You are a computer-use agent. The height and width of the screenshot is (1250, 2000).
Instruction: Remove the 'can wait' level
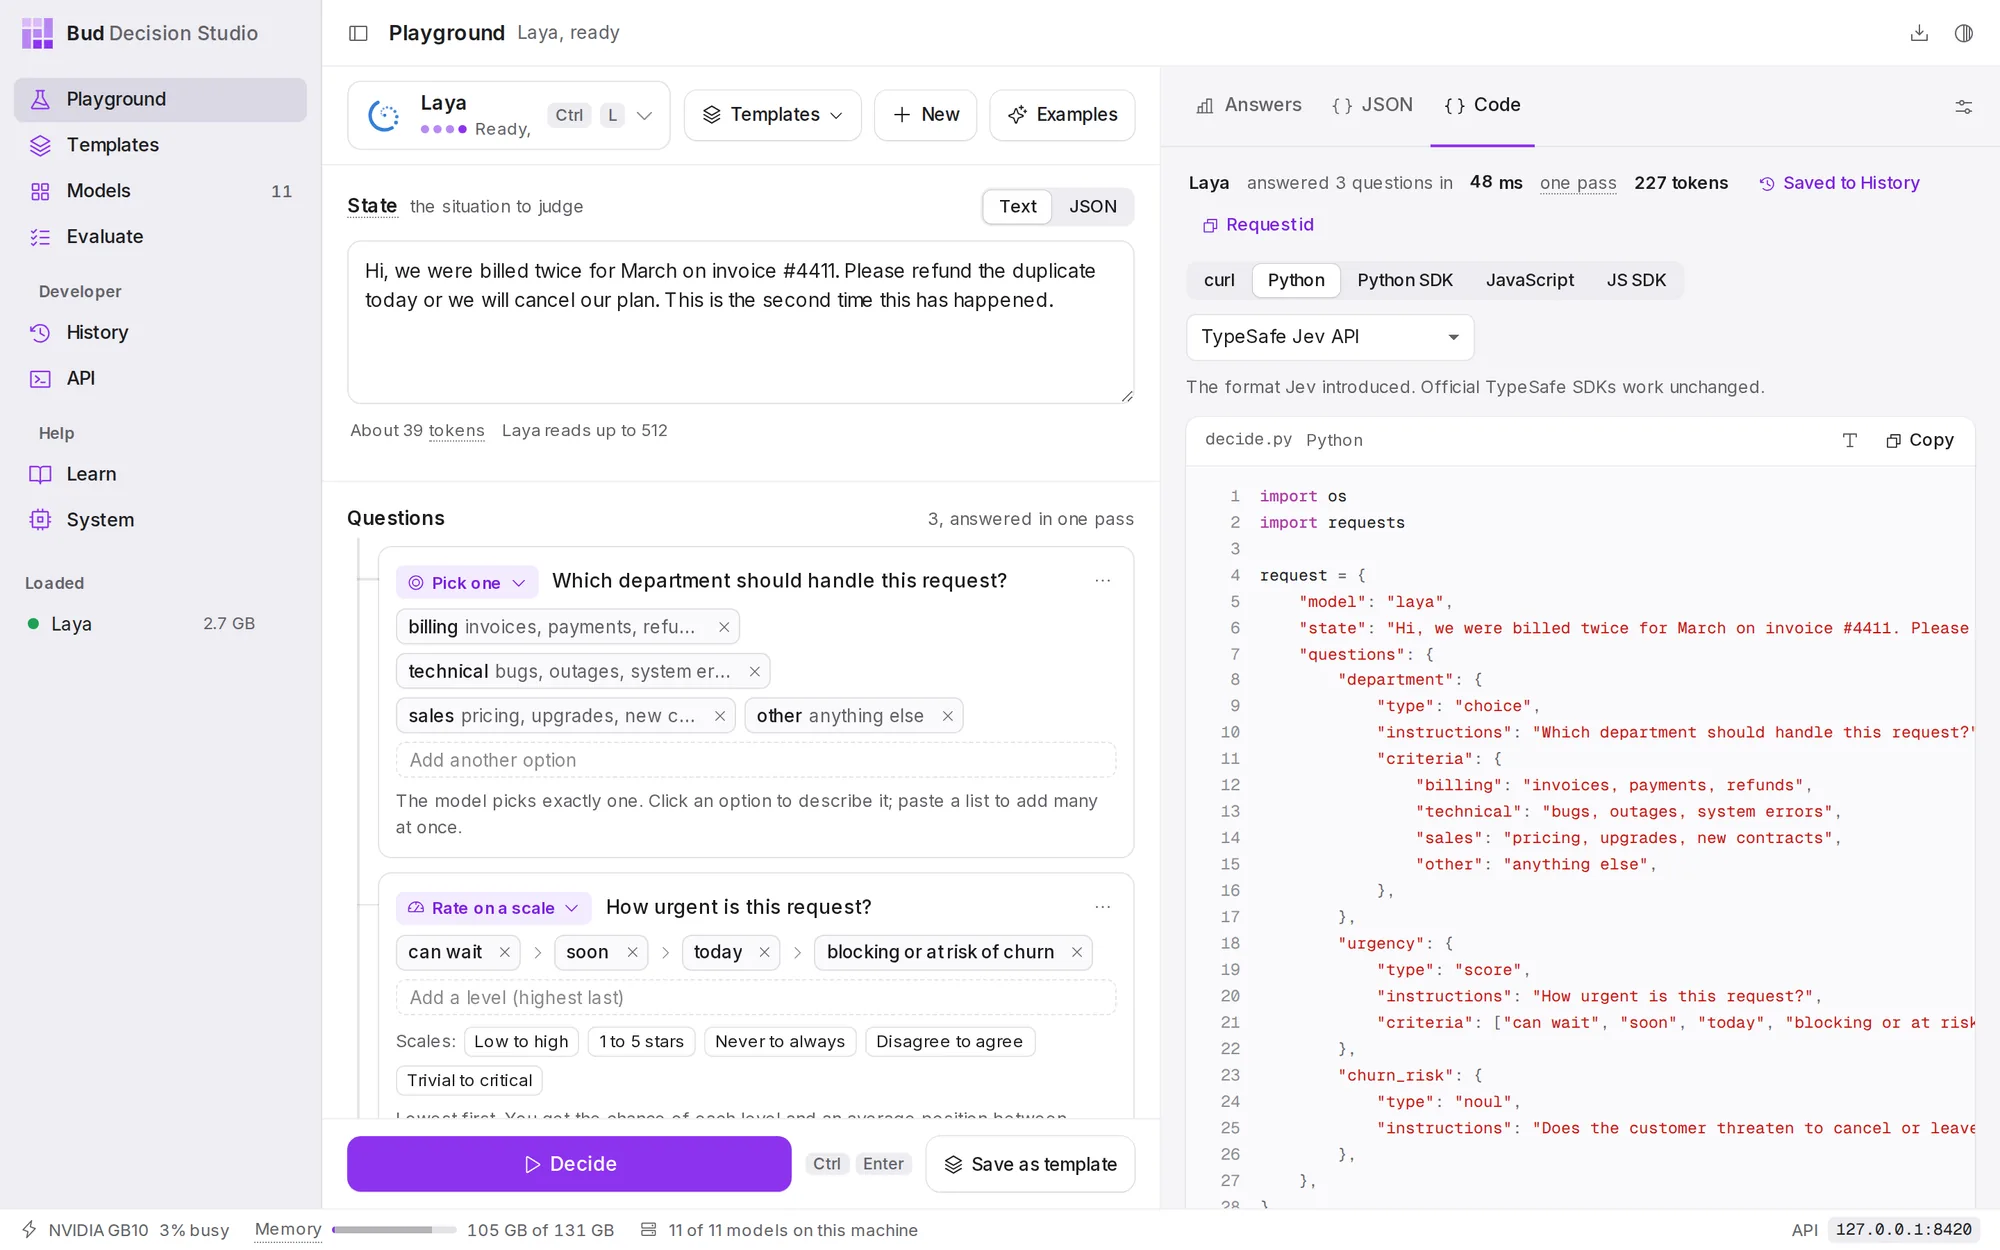click(x=505, y=952)
